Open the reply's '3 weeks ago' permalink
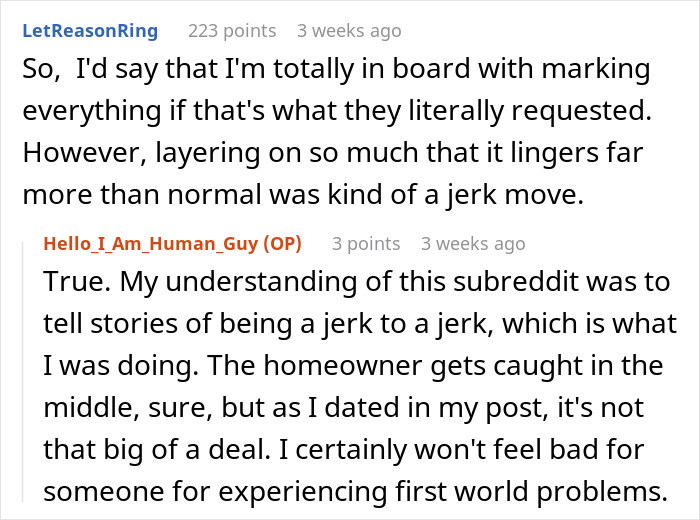This screenshot has width=700, height=520. point(473,244)
